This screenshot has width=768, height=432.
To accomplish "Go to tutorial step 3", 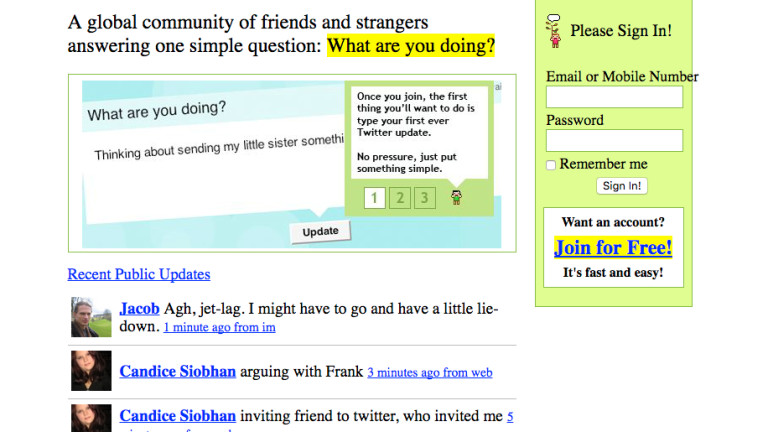I will tap(425, 198).
